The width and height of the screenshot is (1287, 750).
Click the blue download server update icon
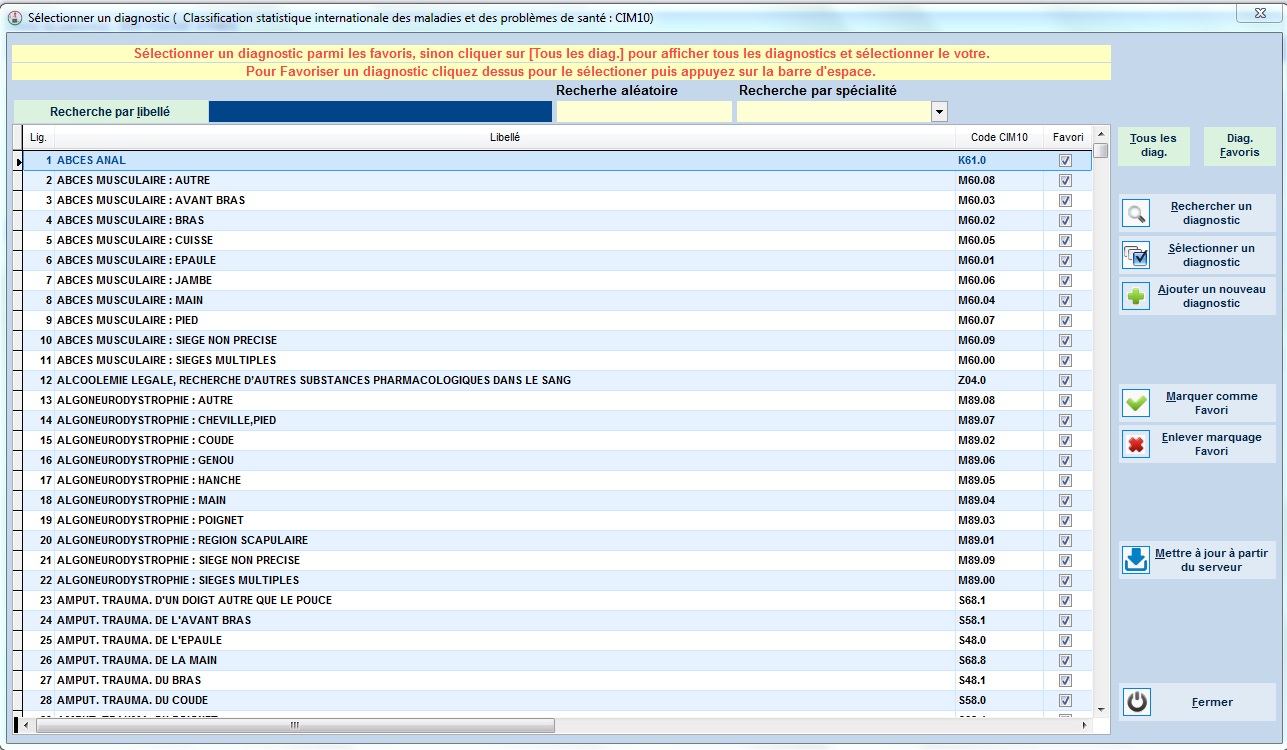[1136, 560]
